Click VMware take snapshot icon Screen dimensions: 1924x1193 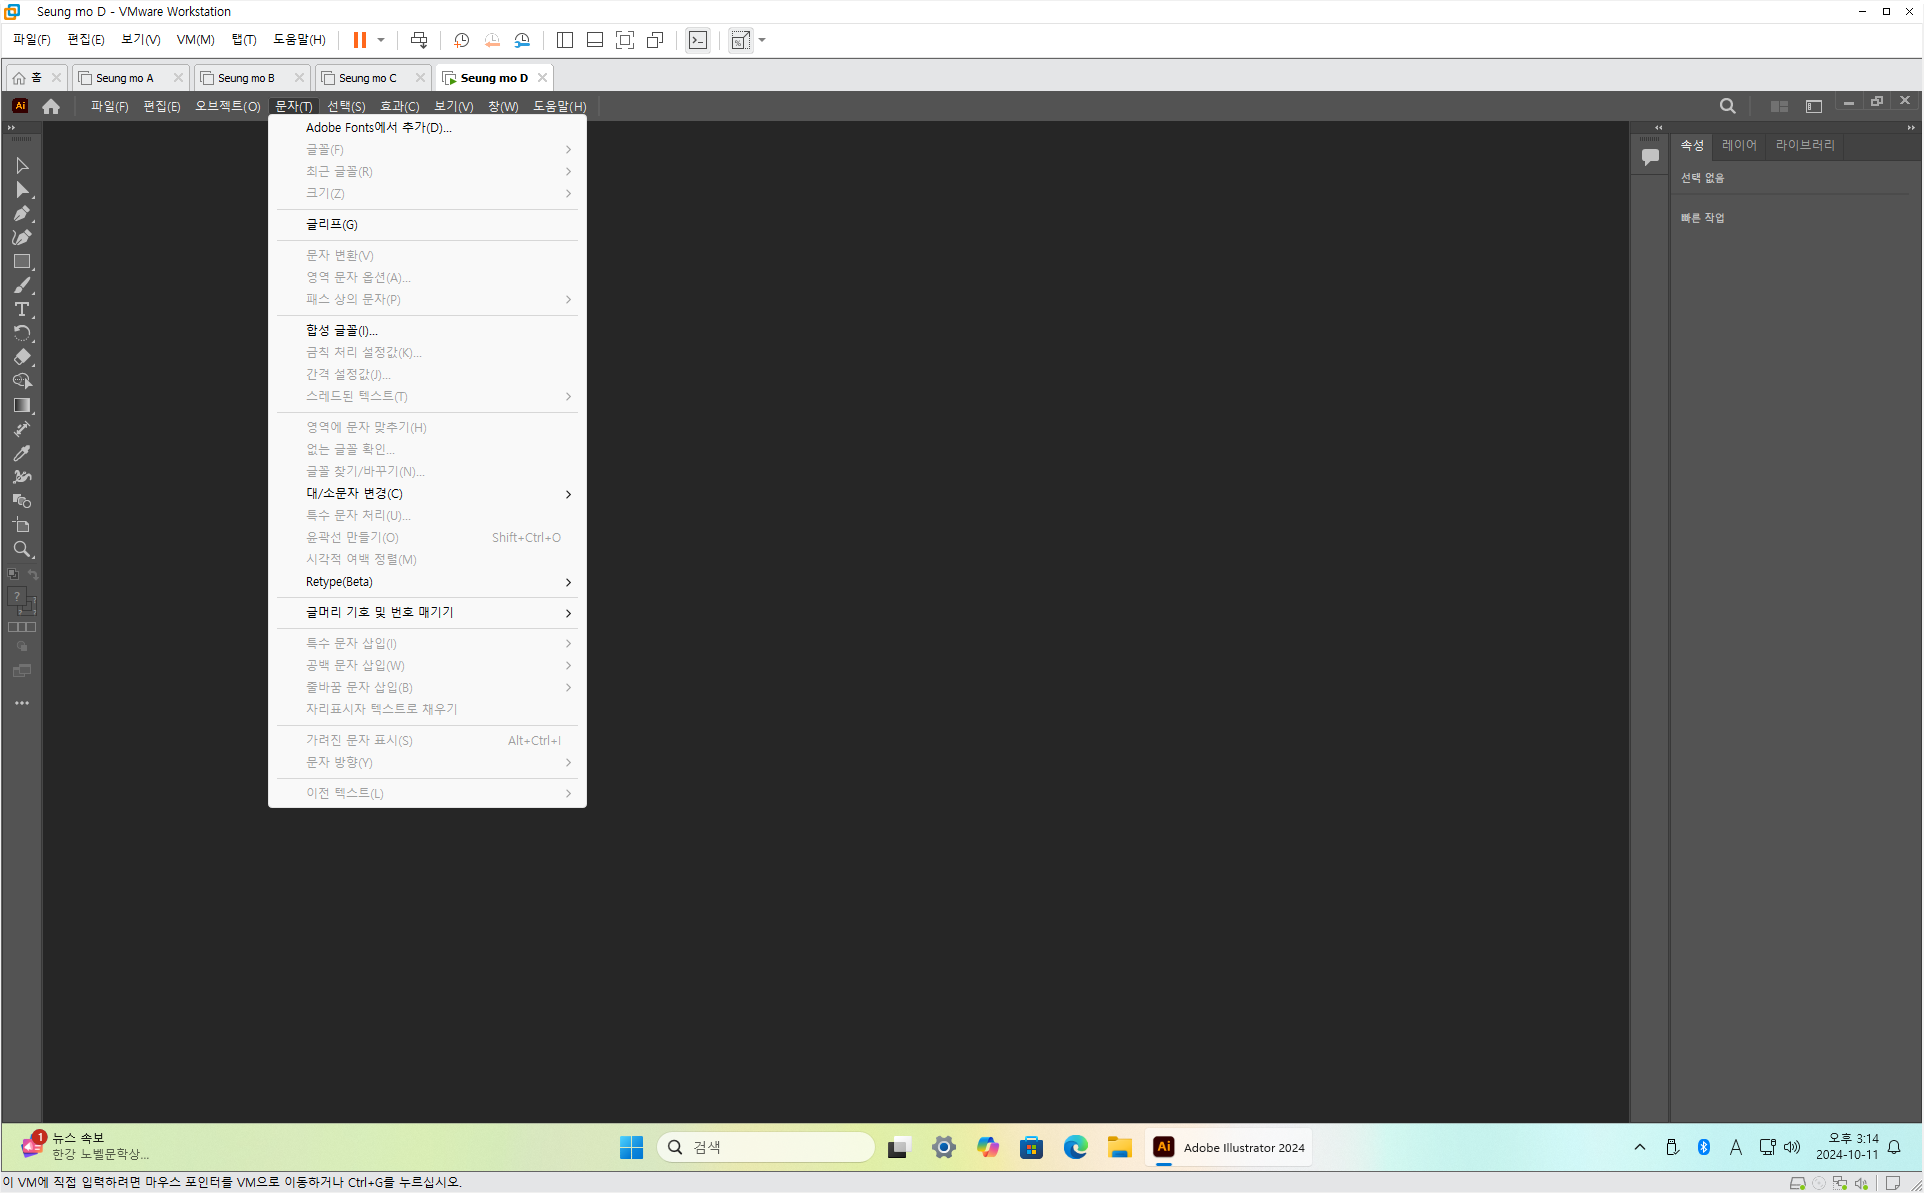(x=461, y=40)
